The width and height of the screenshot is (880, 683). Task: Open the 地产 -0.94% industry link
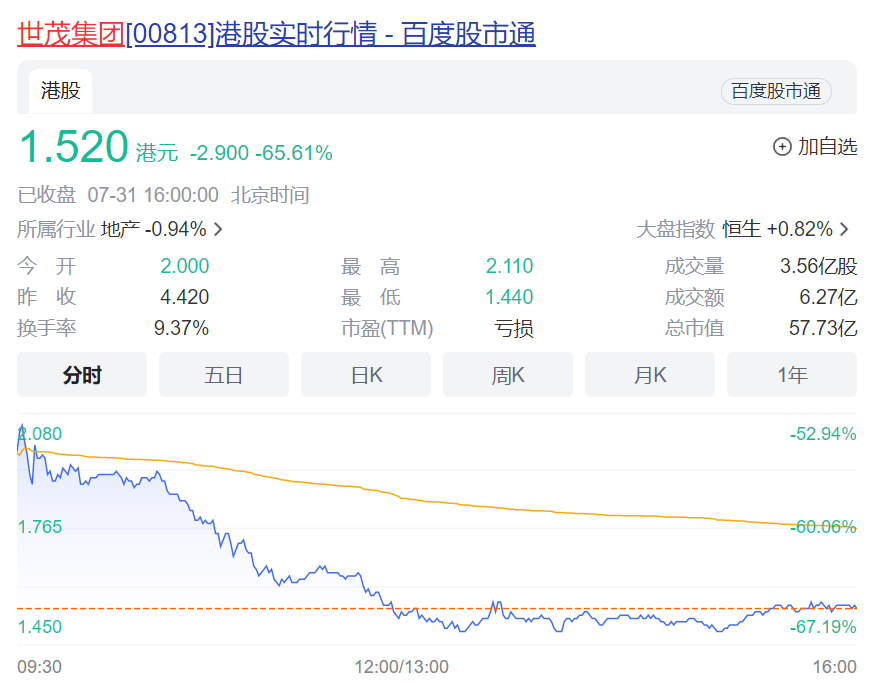point(154,229)
